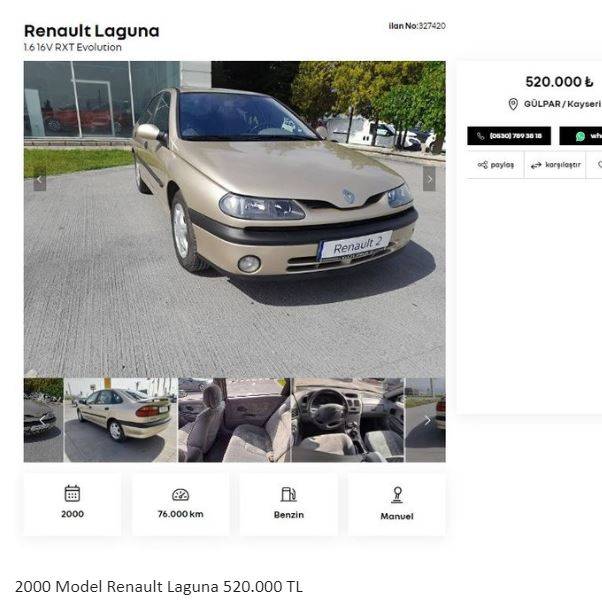The image size is (602, 606).
Task: Open the karşılaştır compare link
Action: 555,165
